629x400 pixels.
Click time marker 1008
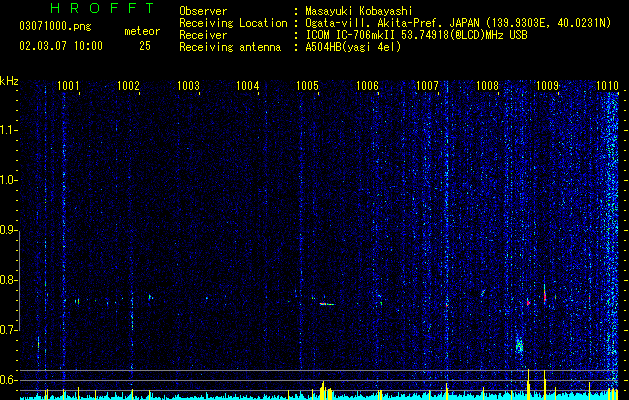pyautogui.click(x=487, y=85)
